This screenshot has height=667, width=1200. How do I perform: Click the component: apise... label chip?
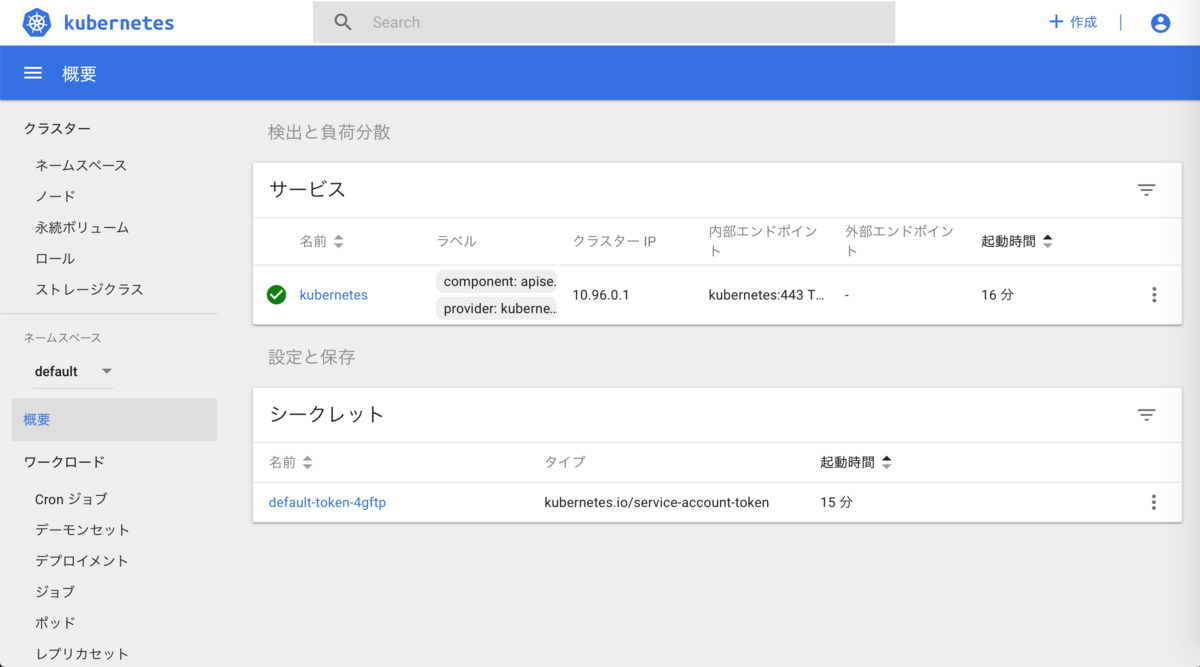point(497,281)
